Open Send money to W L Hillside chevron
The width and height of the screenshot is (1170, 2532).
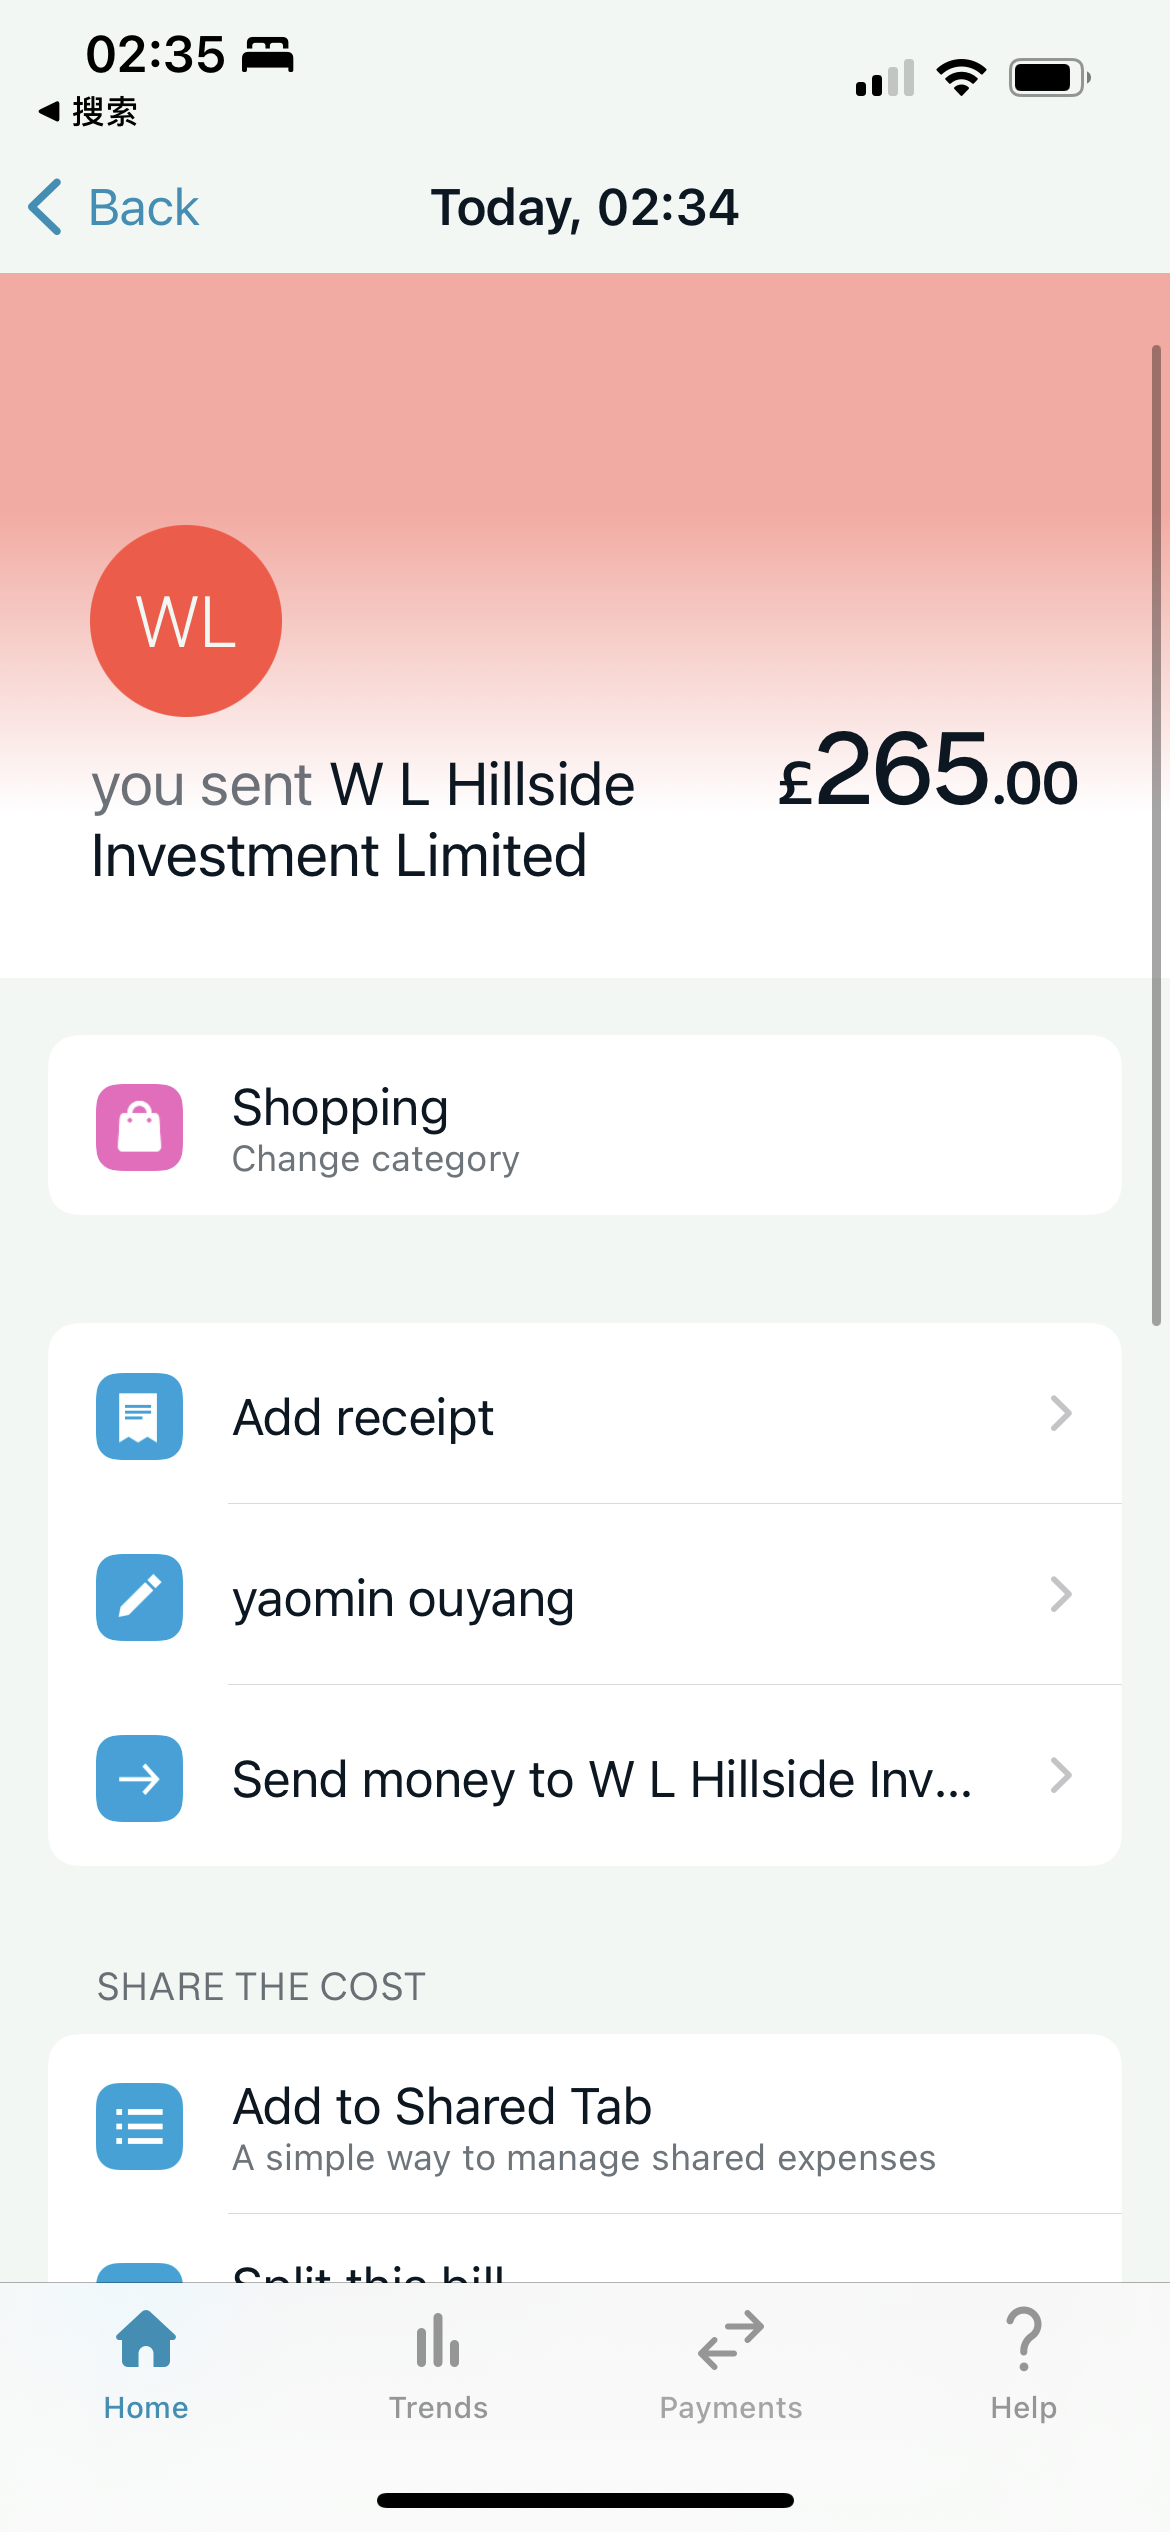tap(1060, 1776)
